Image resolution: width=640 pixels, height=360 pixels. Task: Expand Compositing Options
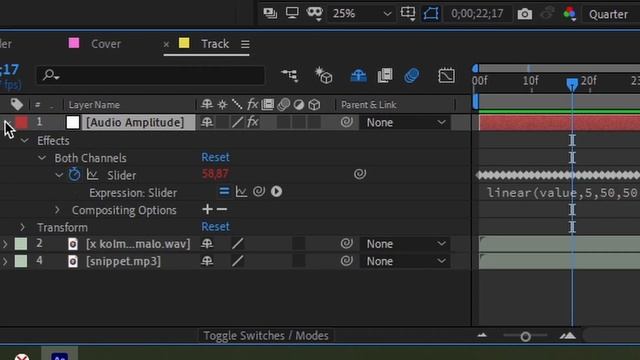click(57, 210)
